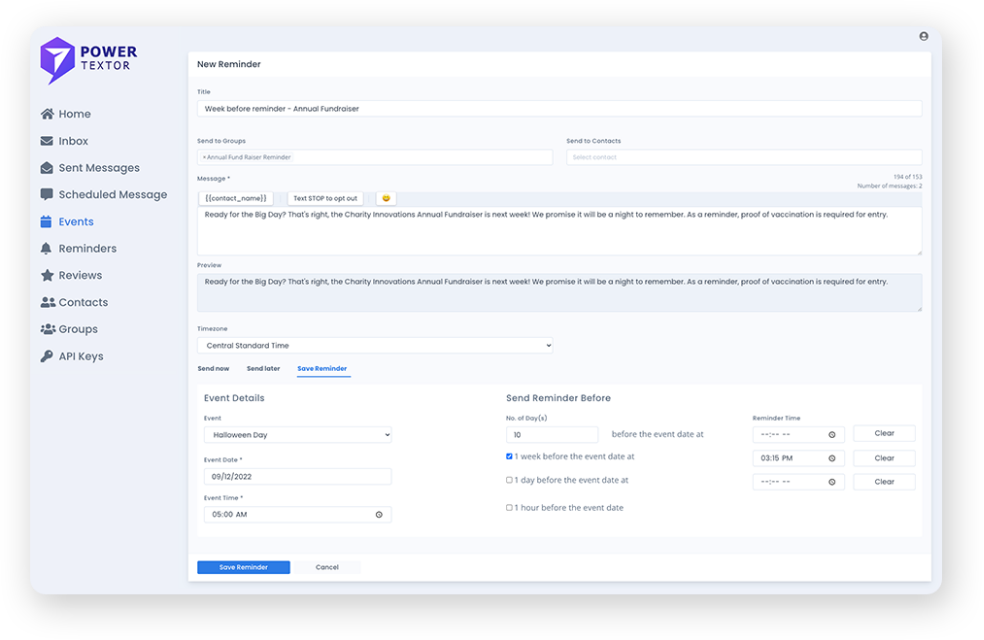Open the Event dropdown showing Halloween Day
Viewport: 984px width, 640px height.
[297, 436]
